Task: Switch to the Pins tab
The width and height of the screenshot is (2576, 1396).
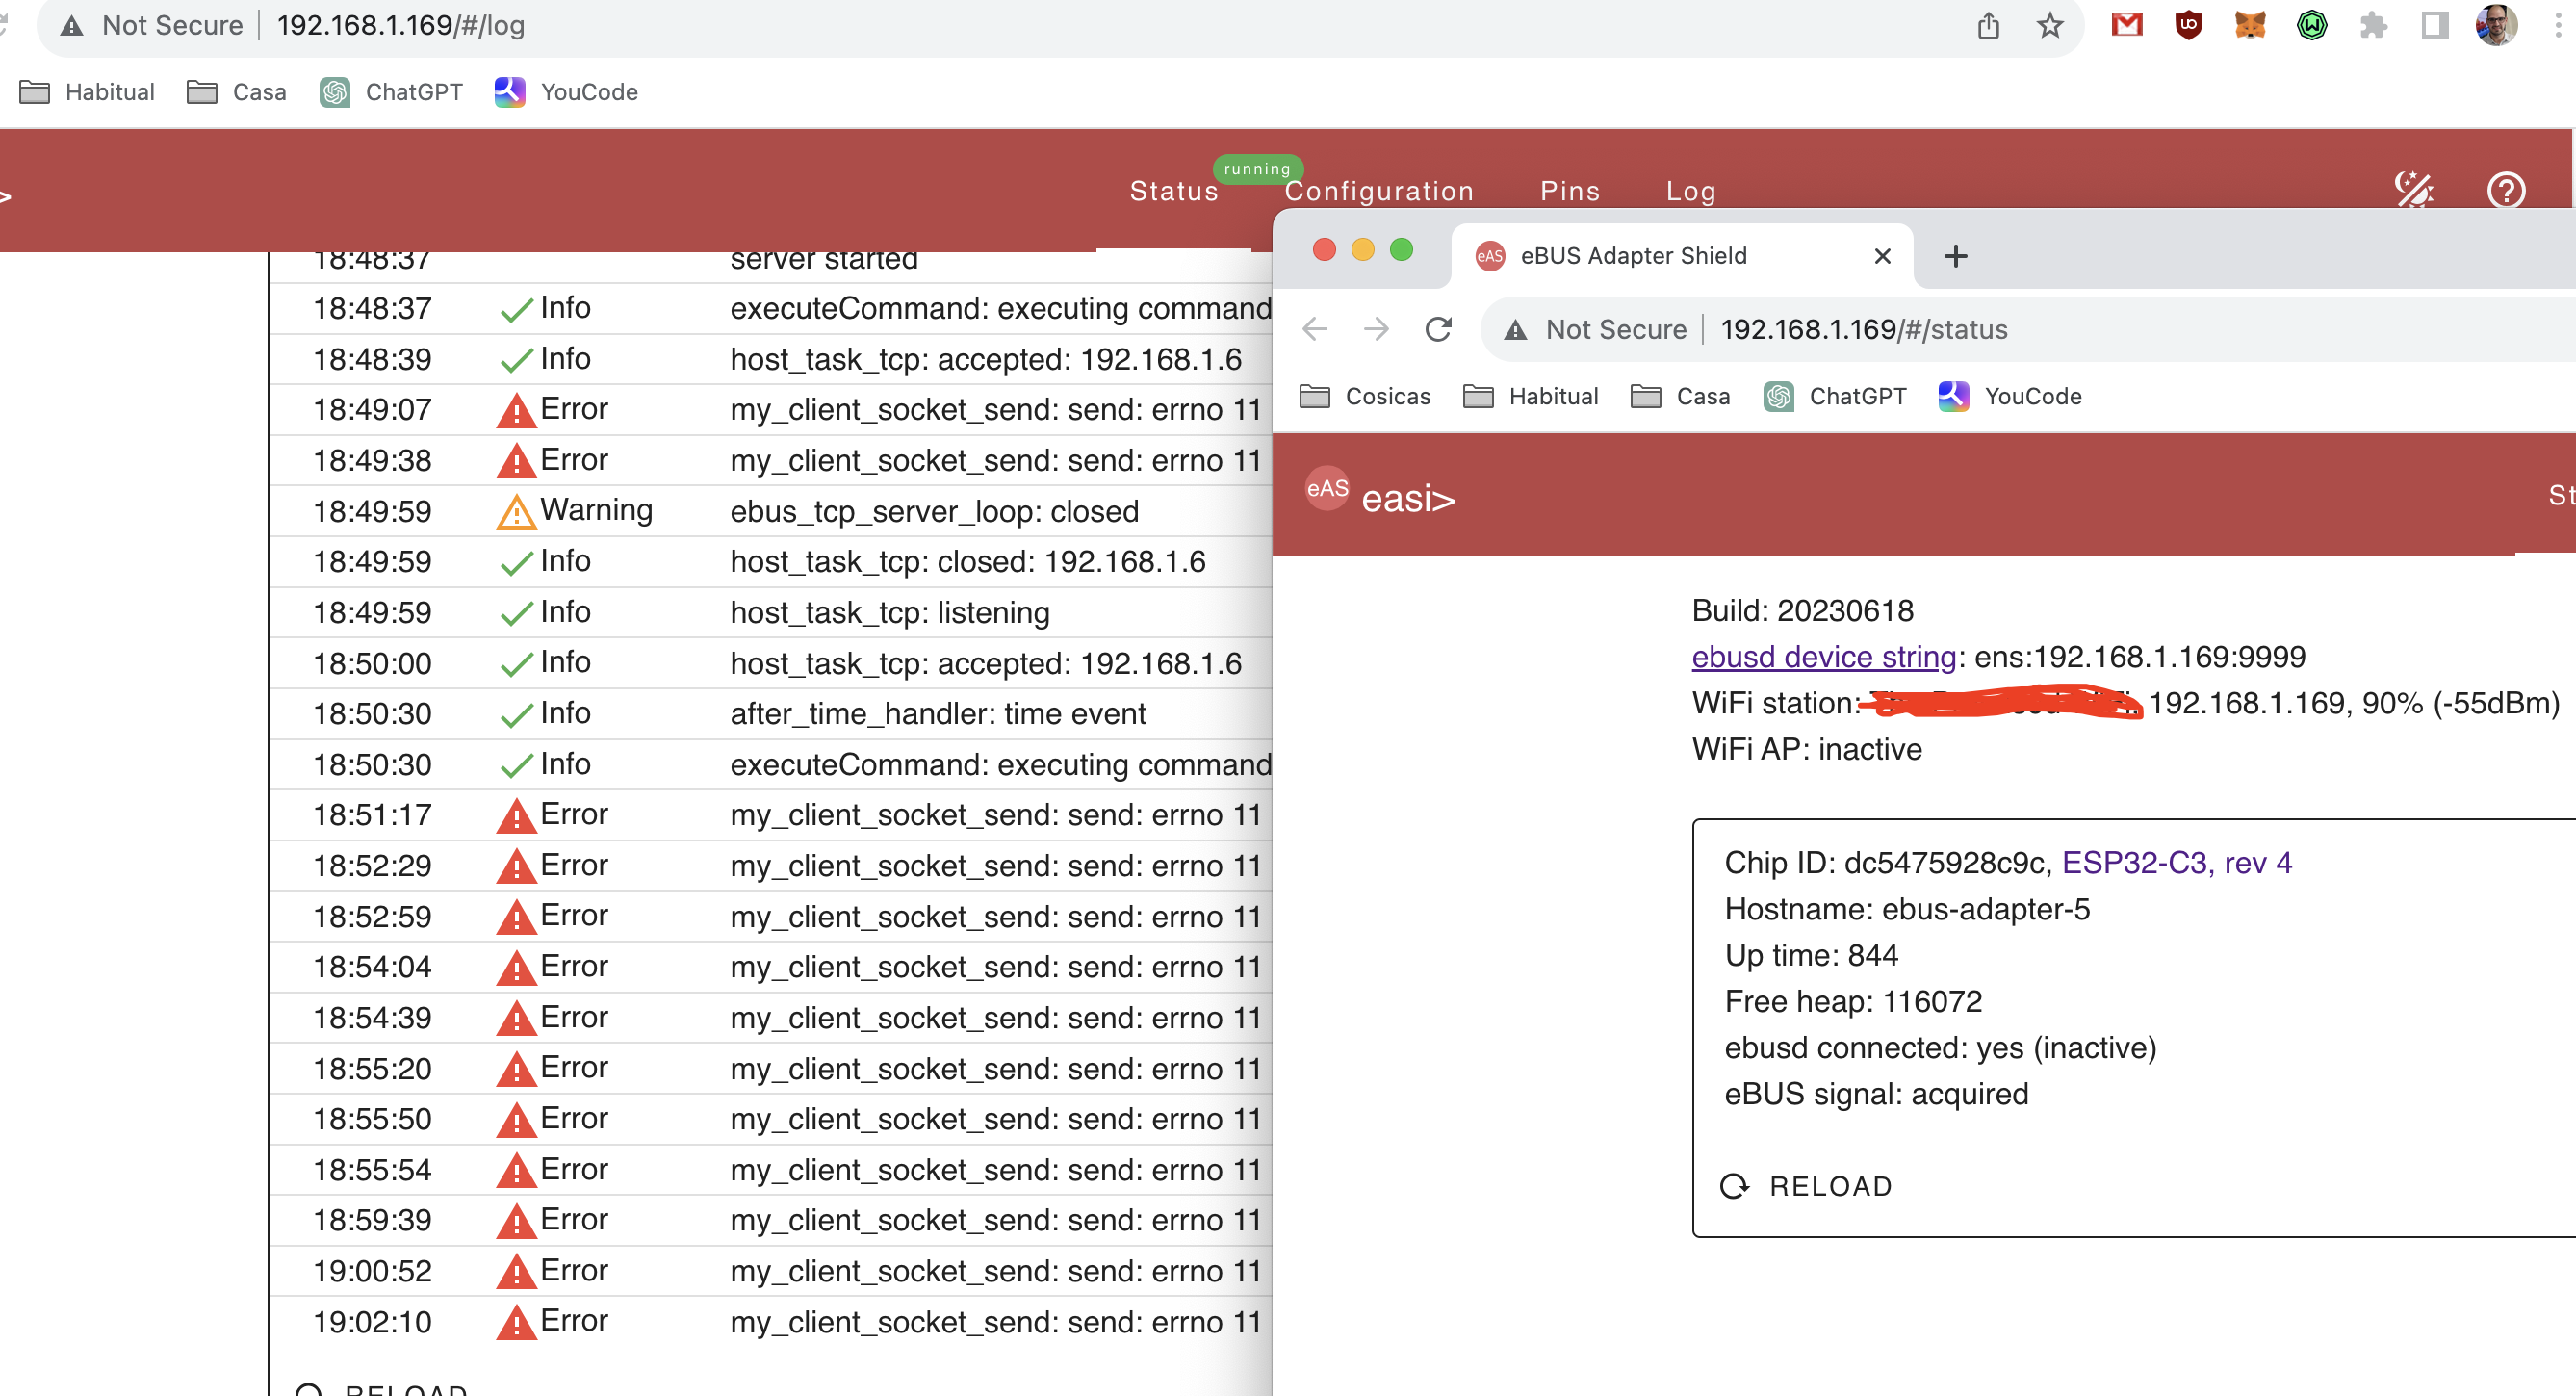Action: point(1569,191)
